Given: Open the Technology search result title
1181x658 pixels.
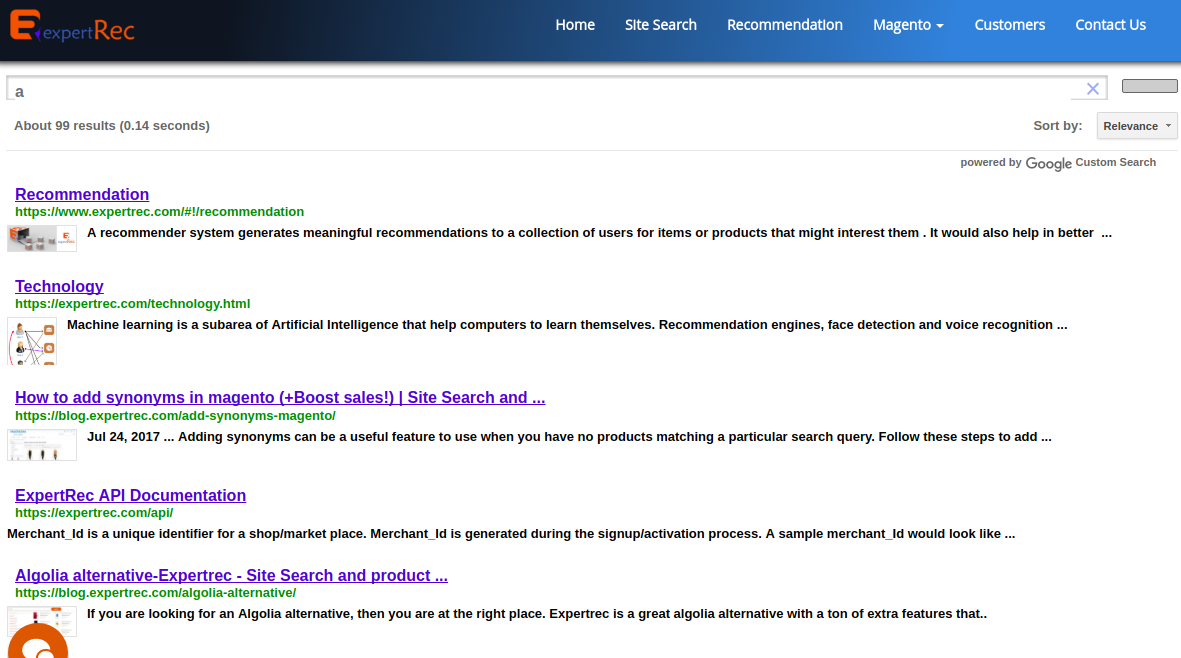Looking at the screenshot, I should (x=59, y=286).
